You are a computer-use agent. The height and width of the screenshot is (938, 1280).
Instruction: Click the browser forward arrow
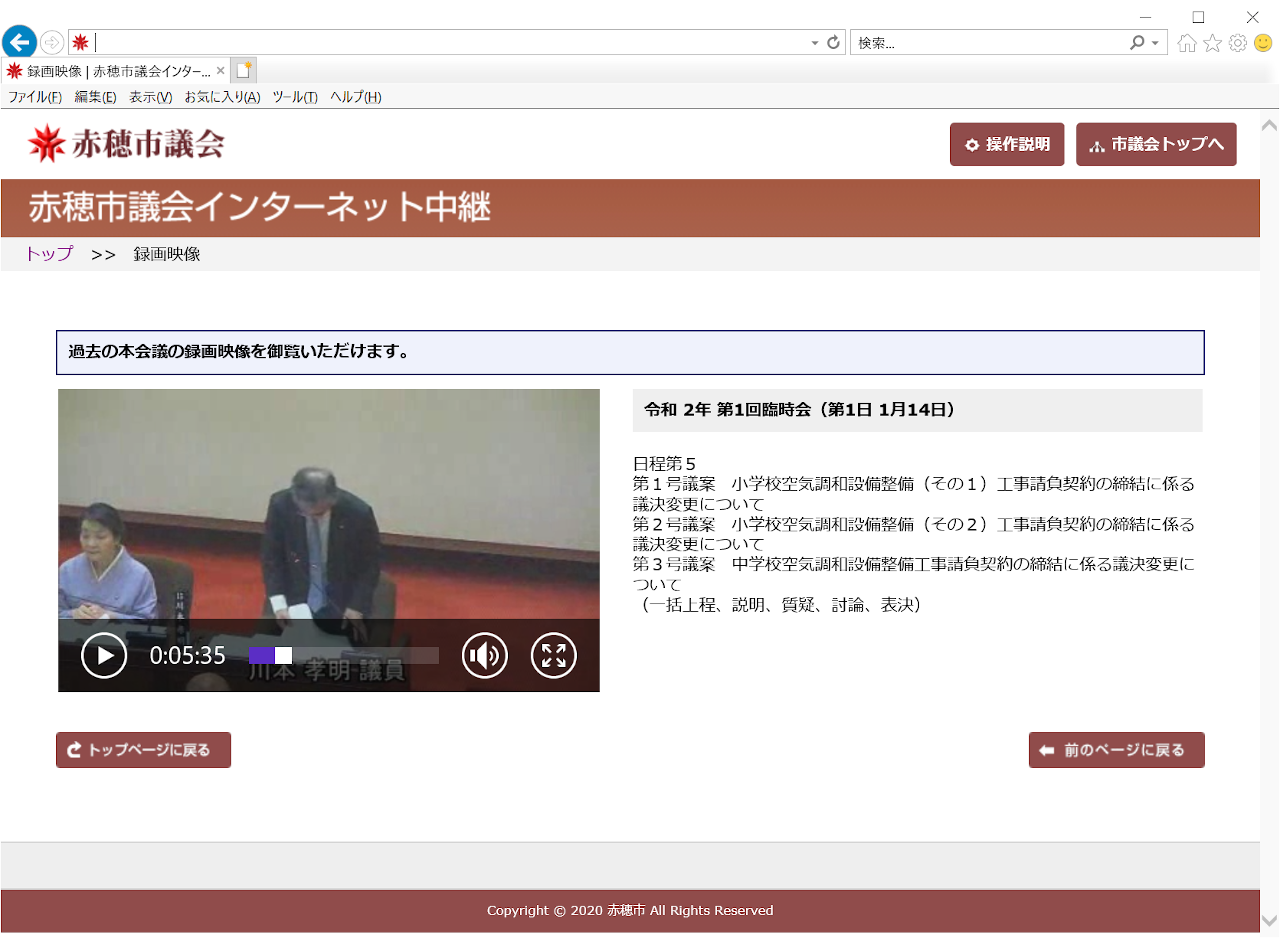[52, 42]
